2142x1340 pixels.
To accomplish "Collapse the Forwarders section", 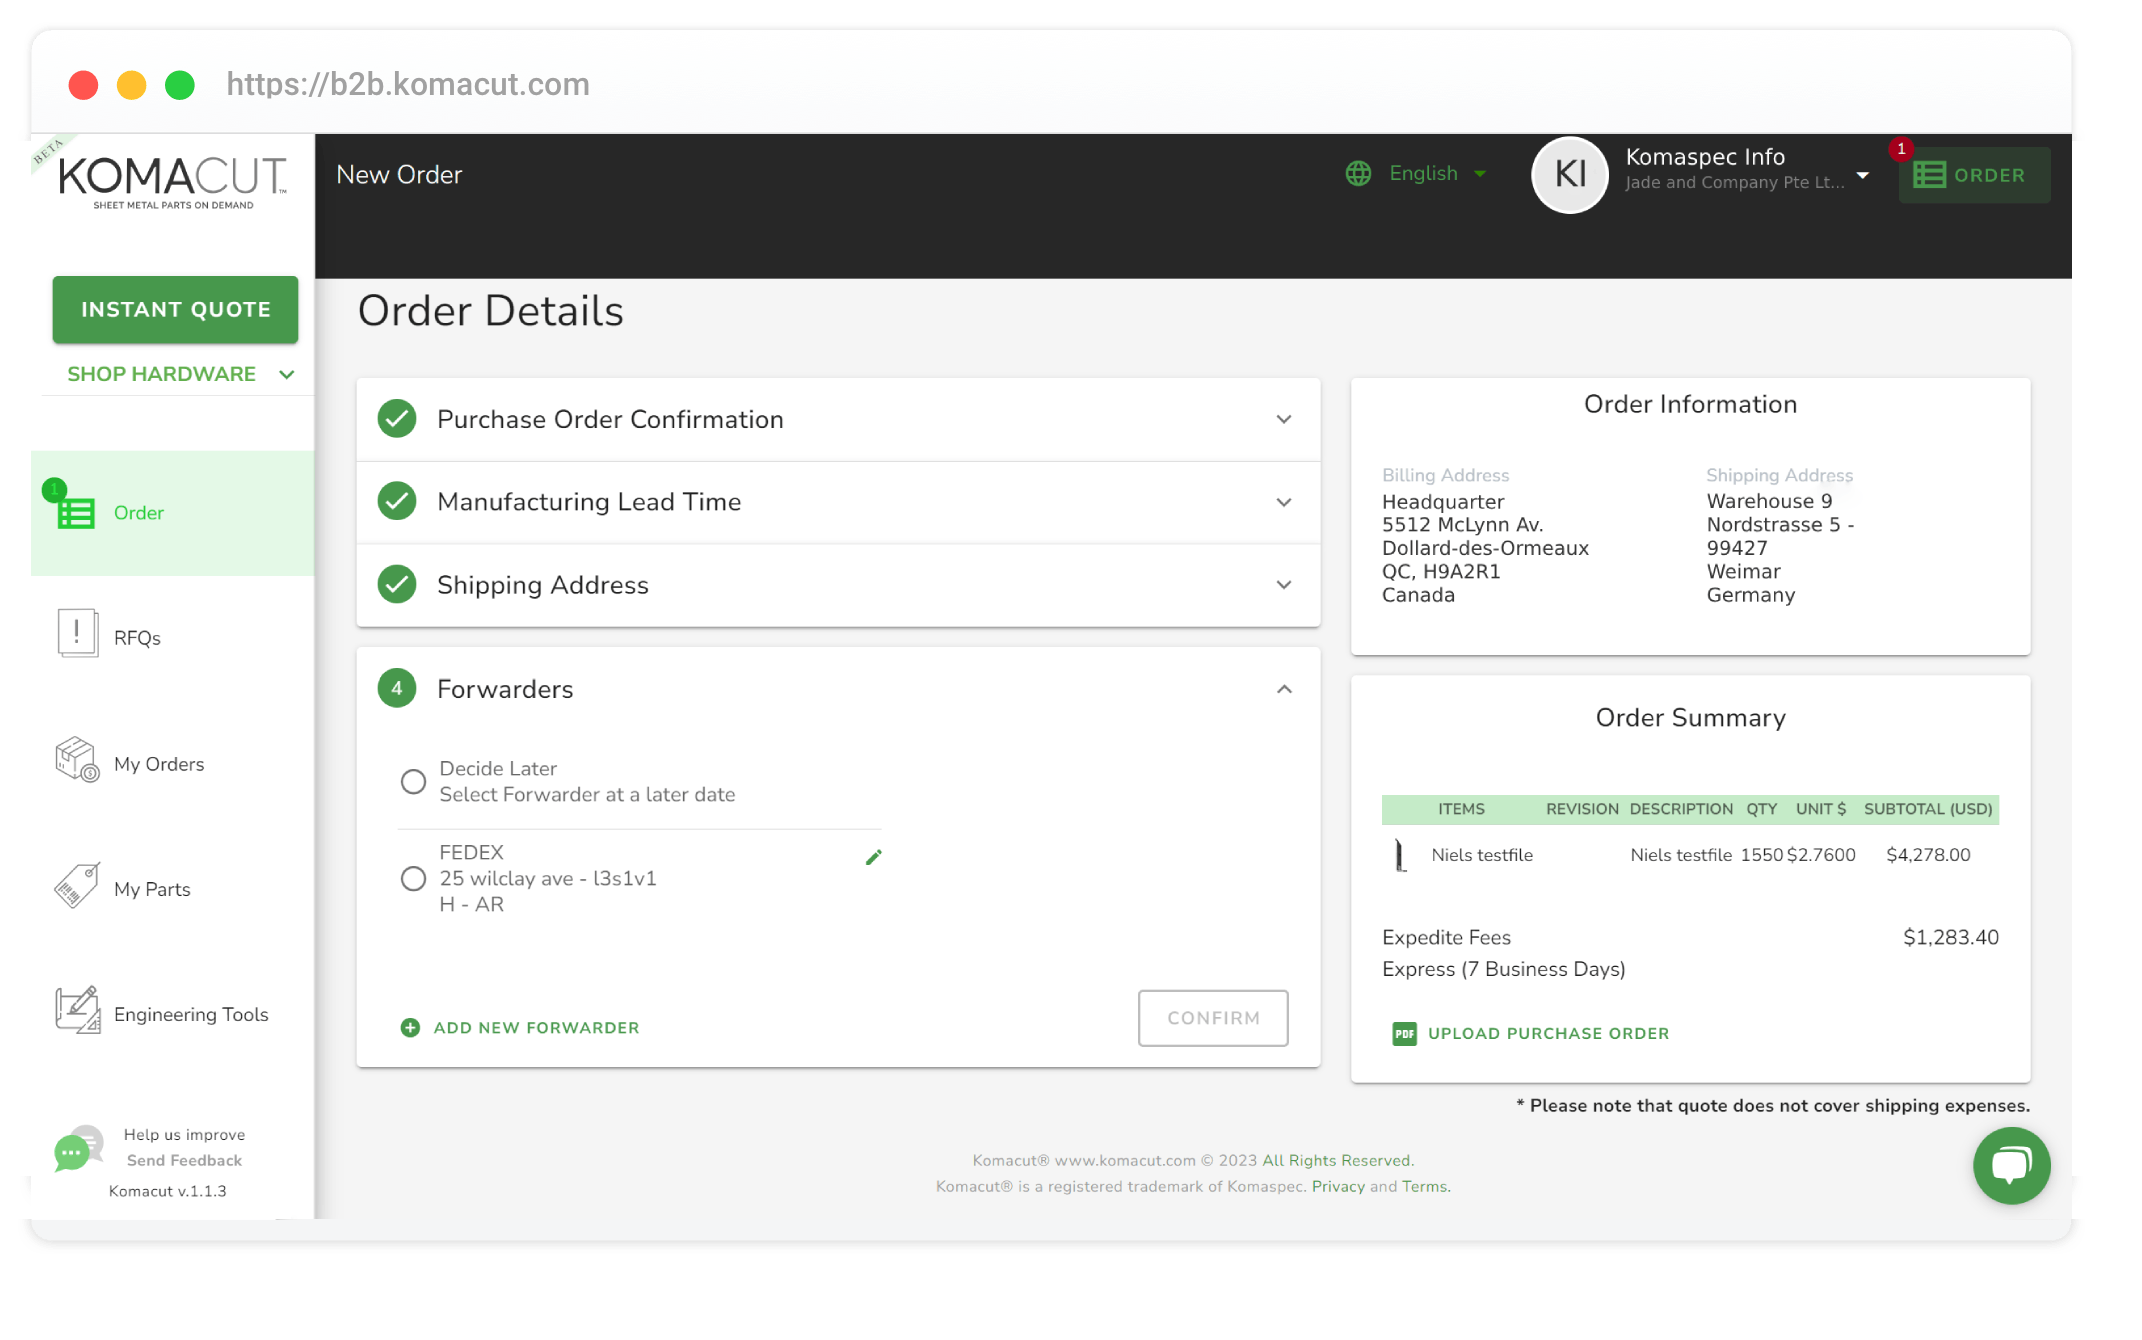I will (1284, 689).
